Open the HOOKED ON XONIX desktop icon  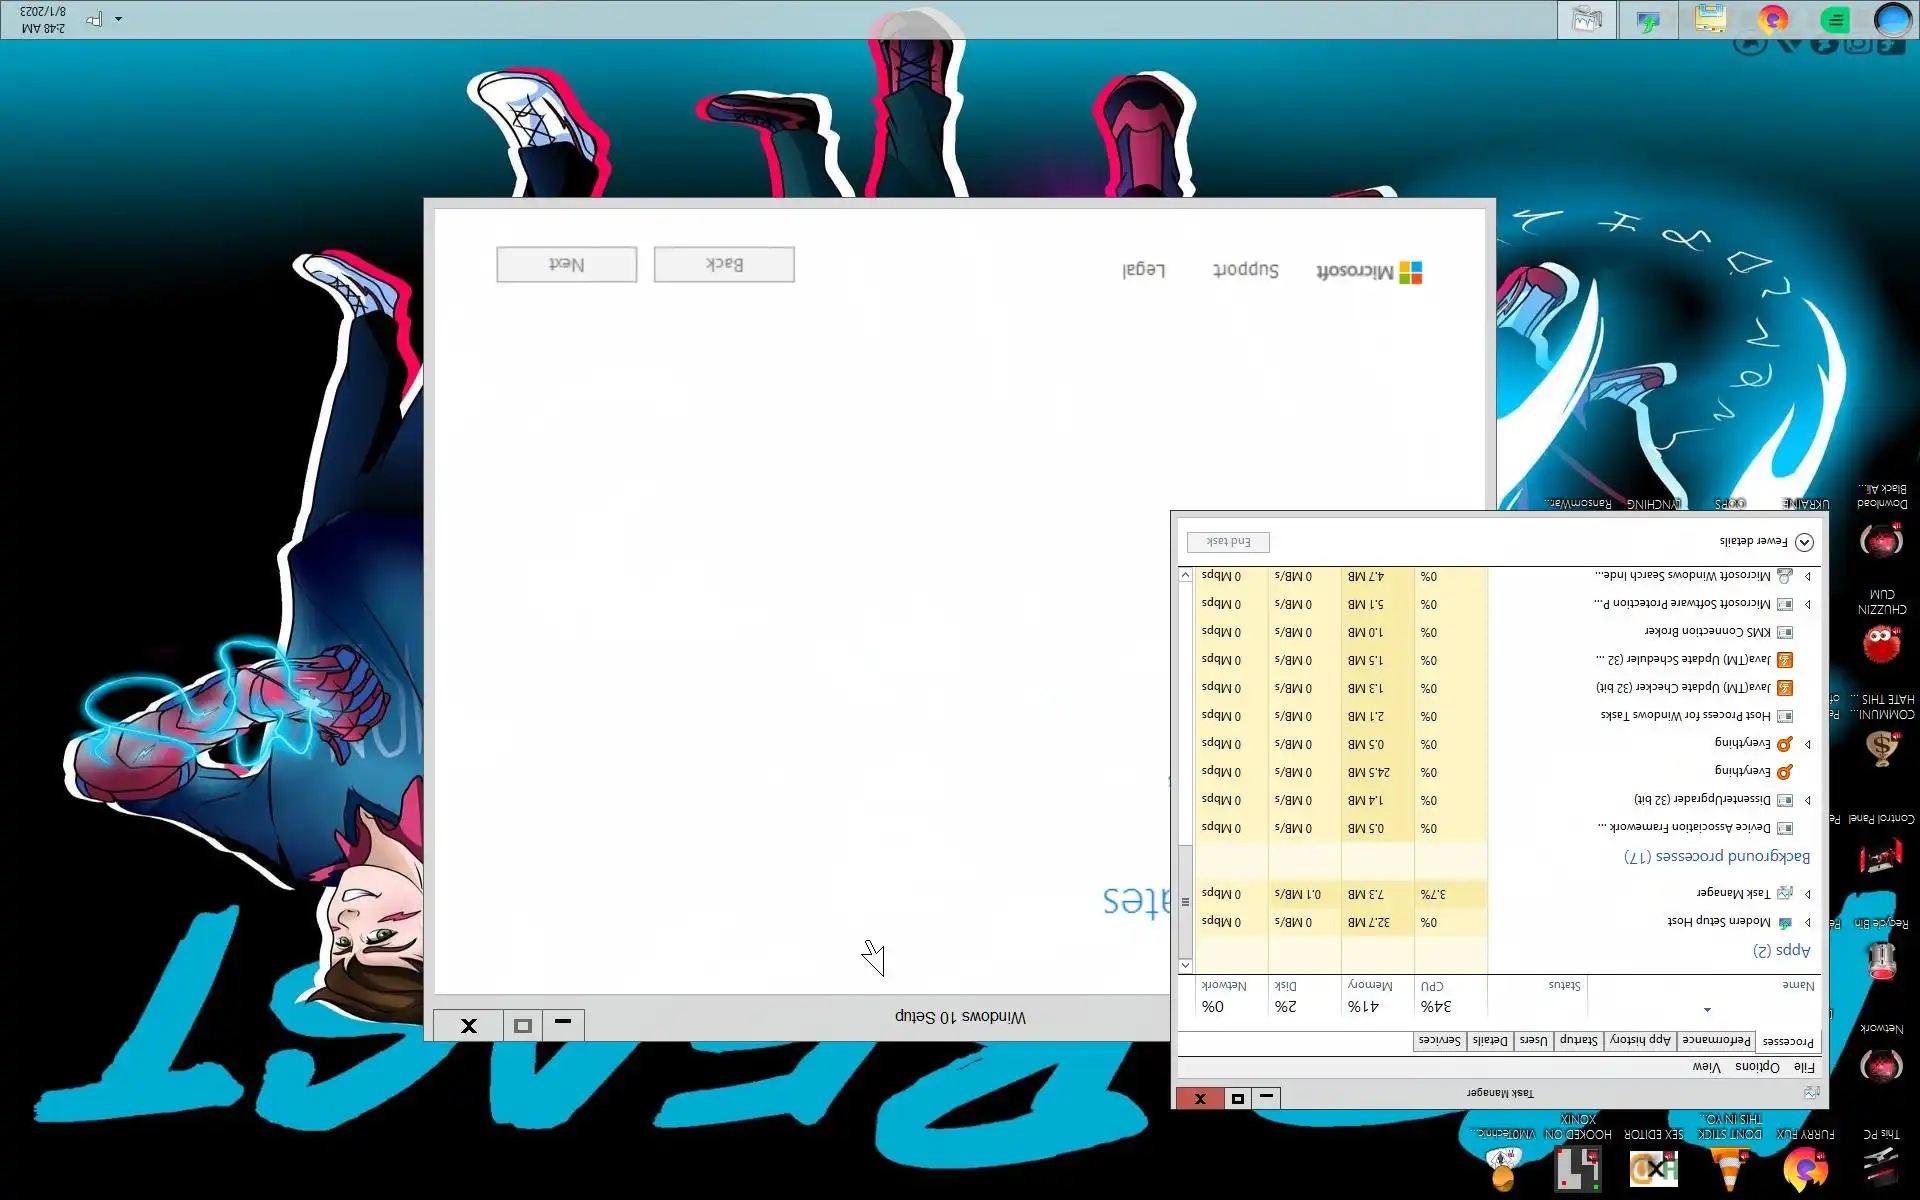[x=1578, y=1168]
